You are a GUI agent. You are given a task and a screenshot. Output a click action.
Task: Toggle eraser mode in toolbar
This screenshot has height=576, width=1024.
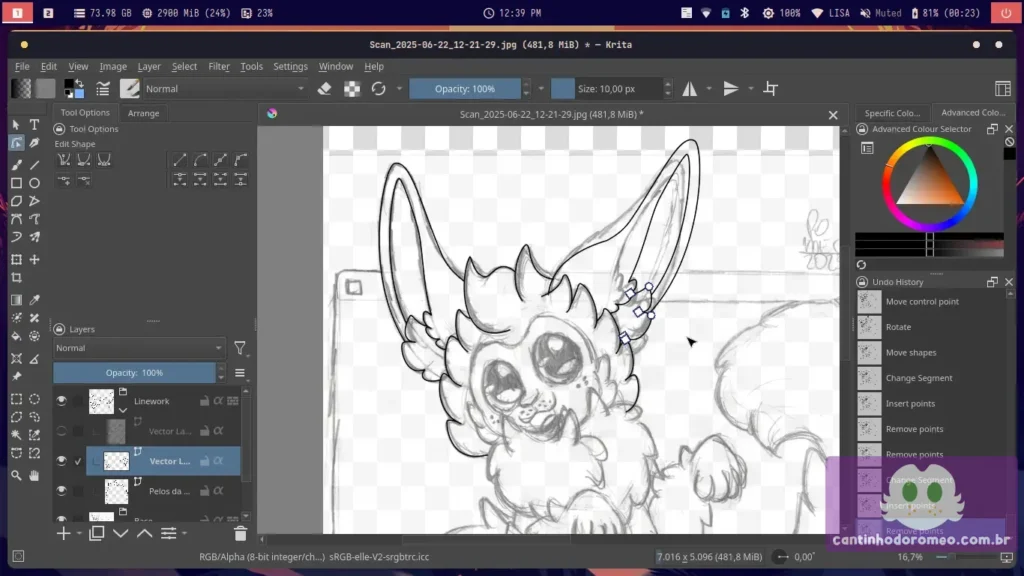point(325,89)
